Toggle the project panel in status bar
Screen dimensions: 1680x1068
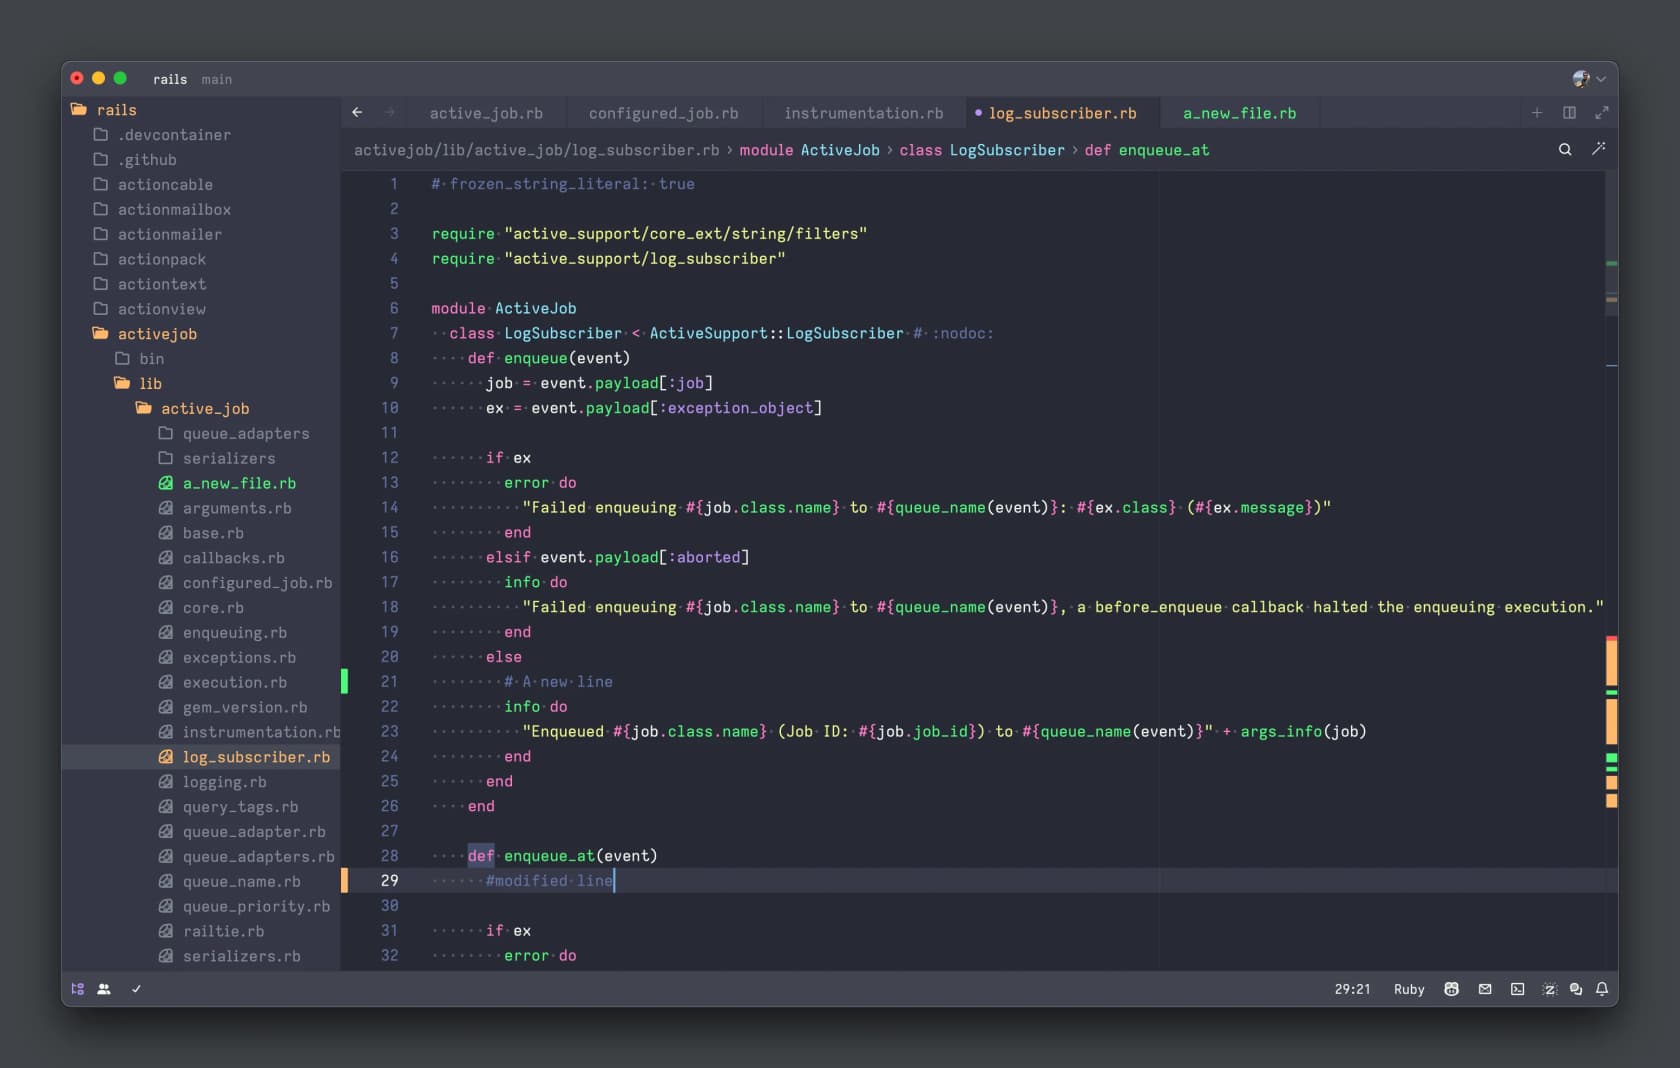[x=78, y=989]
